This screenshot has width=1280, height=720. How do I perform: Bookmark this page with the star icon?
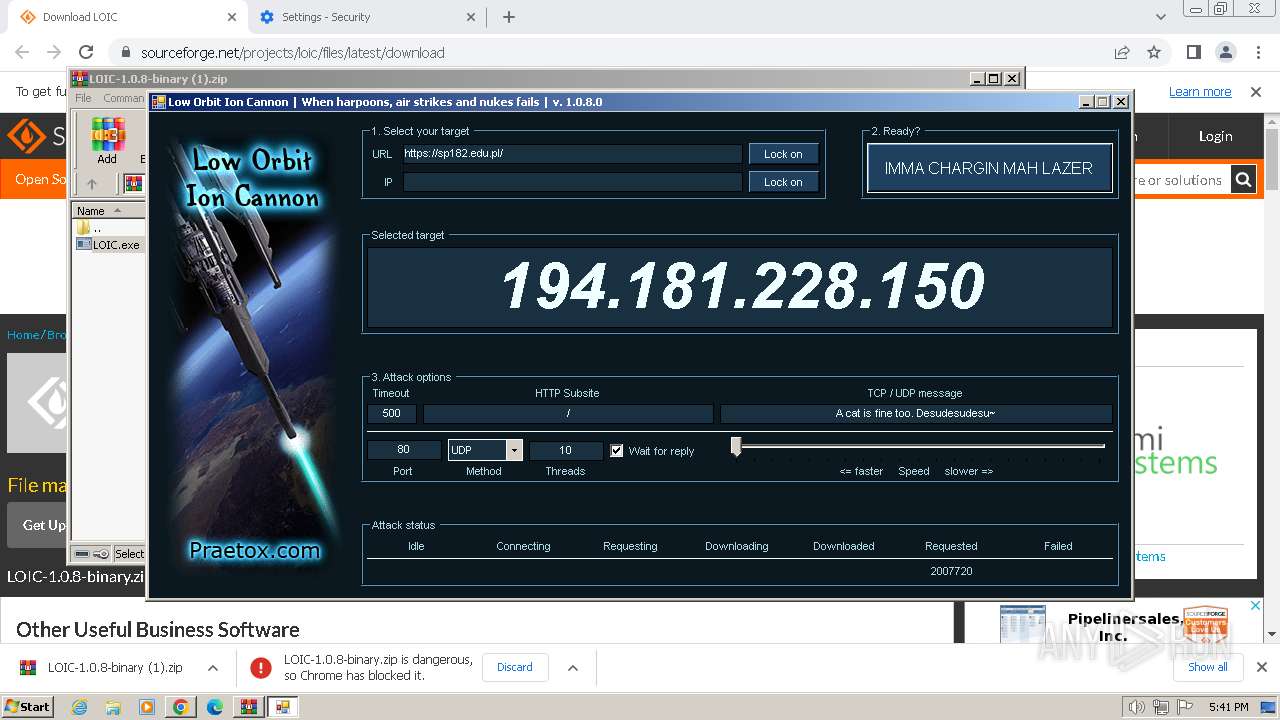pos(1154,52)
